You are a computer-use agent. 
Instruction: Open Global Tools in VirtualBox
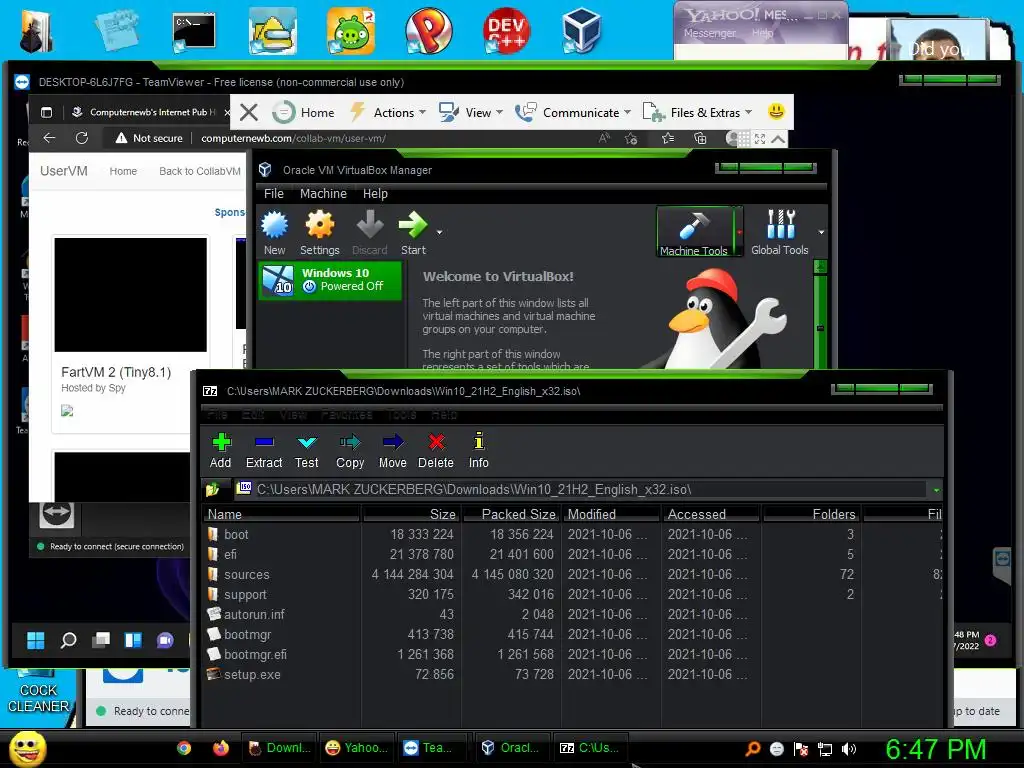(780, 232)
